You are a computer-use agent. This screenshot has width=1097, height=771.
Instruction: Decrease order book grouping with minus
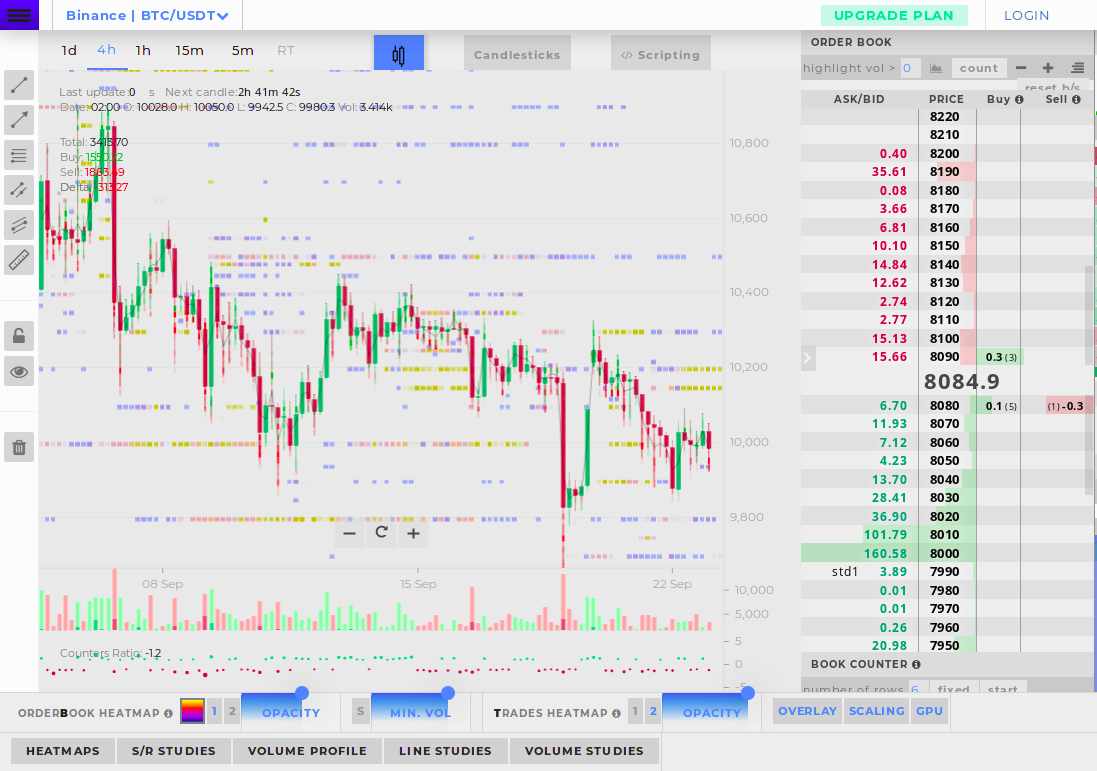tap(1021, 68)
